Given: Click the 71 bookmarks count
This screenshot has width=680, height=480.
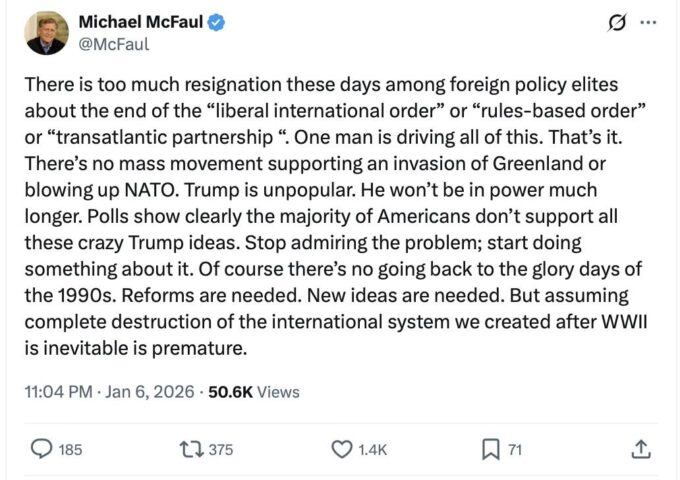Looking at the screenshot, I should tap(515, 450).
